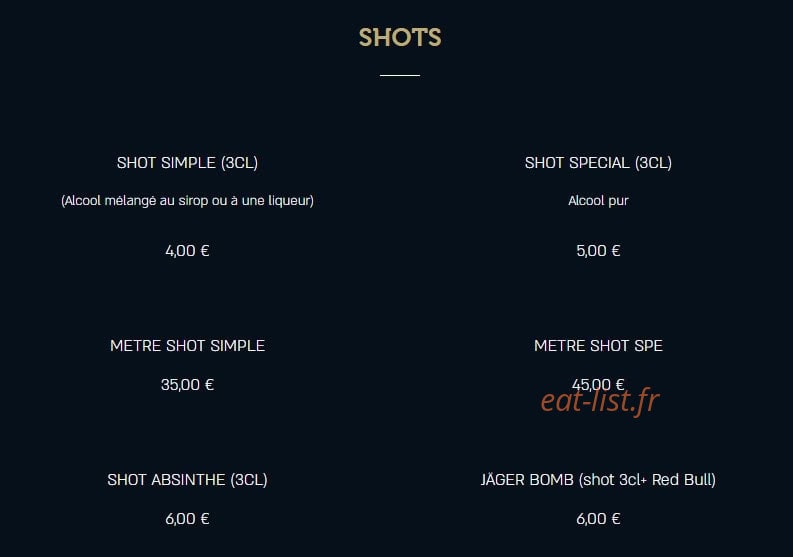Viewport: 793px width, 557px height.
Task: Open the eat-list.fr watermark link
Action: [600, 401]
